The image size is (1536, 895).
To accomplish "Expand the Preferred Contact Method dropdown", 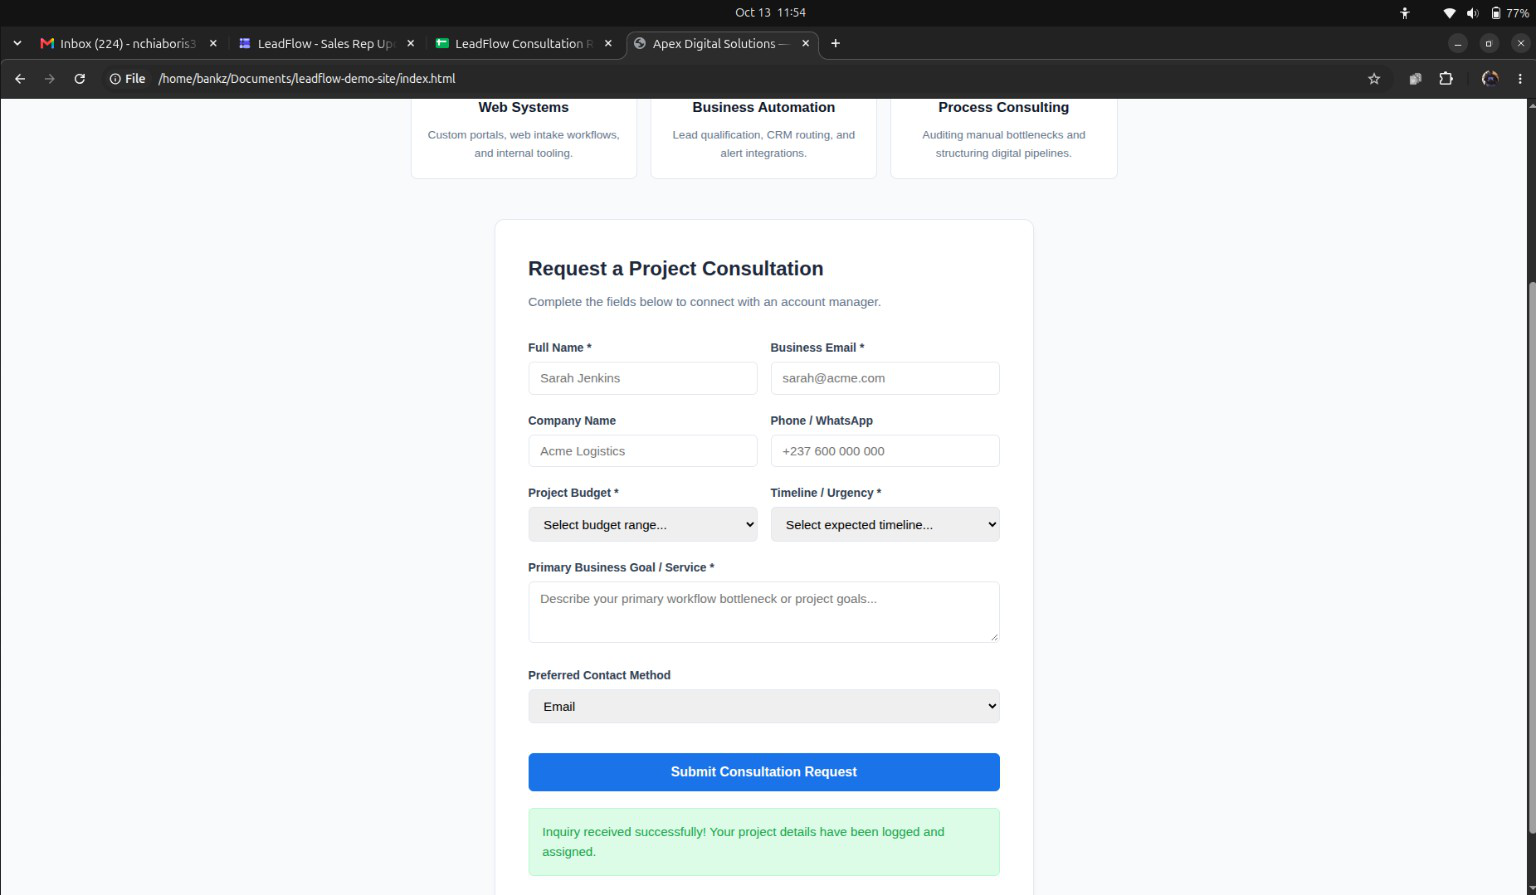I will click(x=764, y=706).
